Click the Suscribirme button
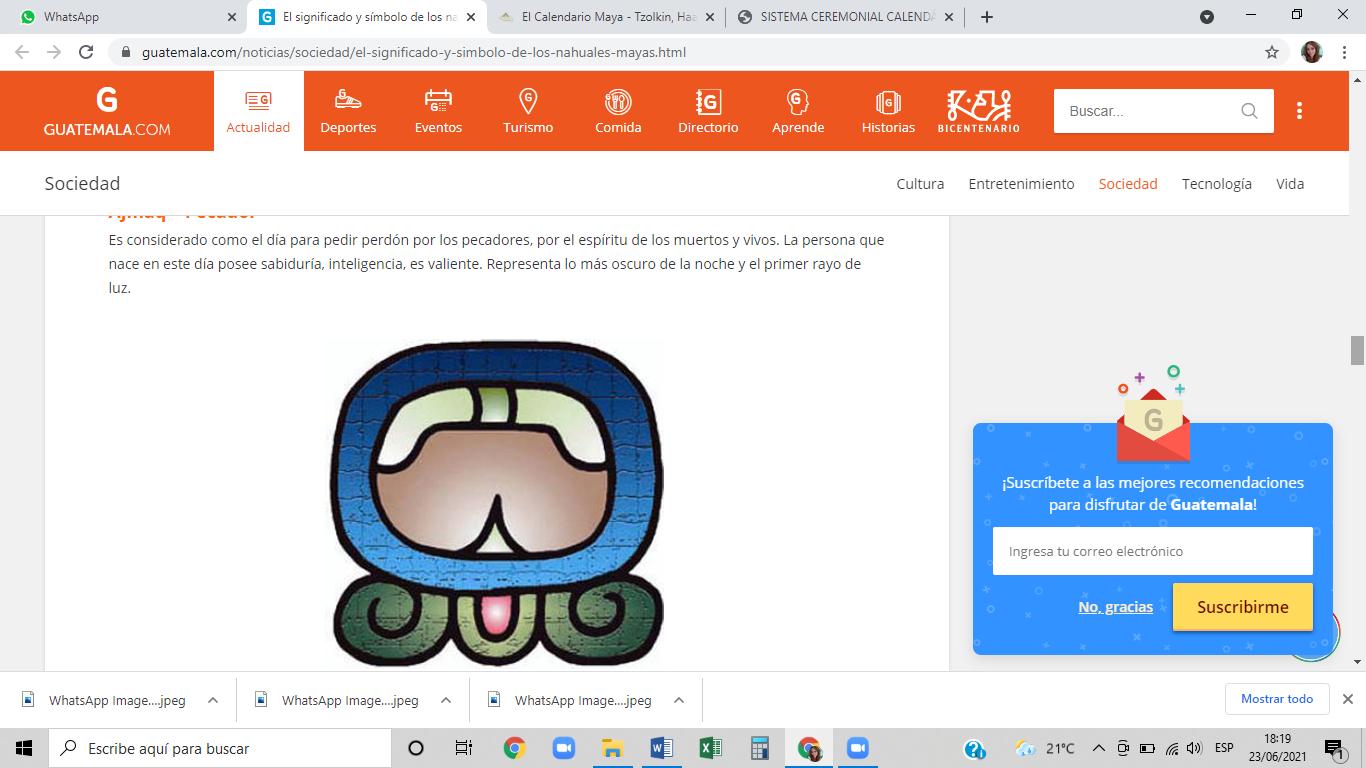1366x768 pixels. 1243,607
